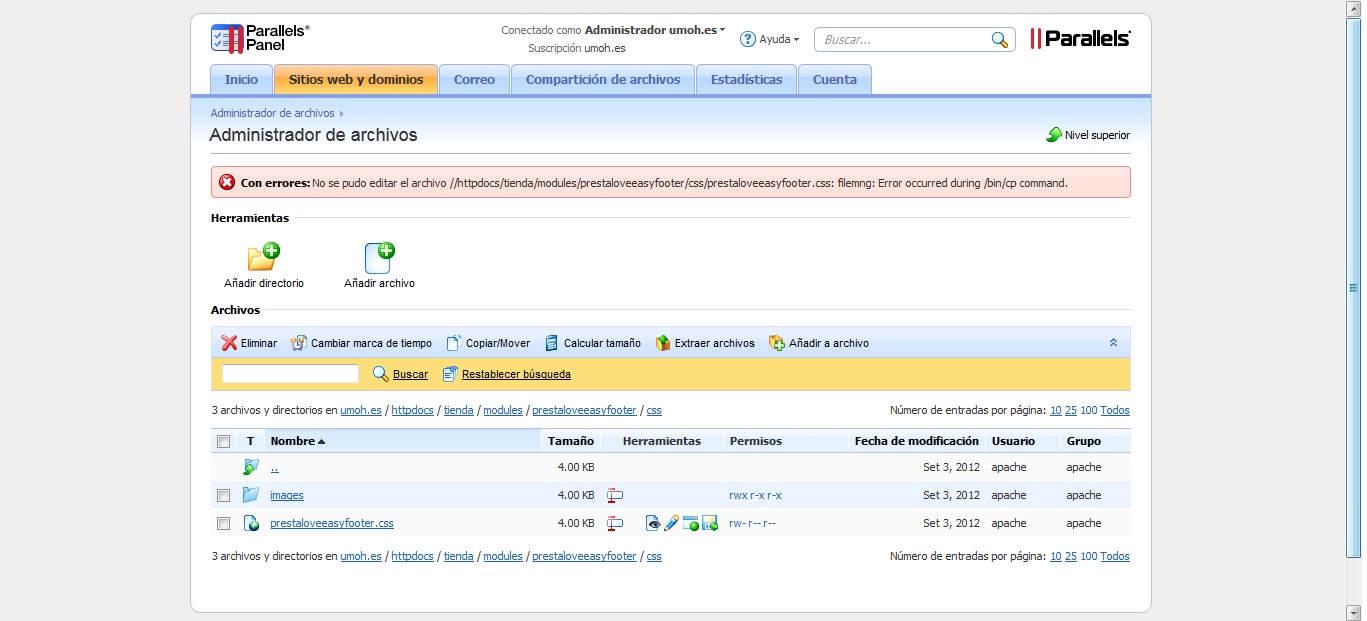
Task: Toggle the select-all checkbox in table header
Action: point(224,441)
